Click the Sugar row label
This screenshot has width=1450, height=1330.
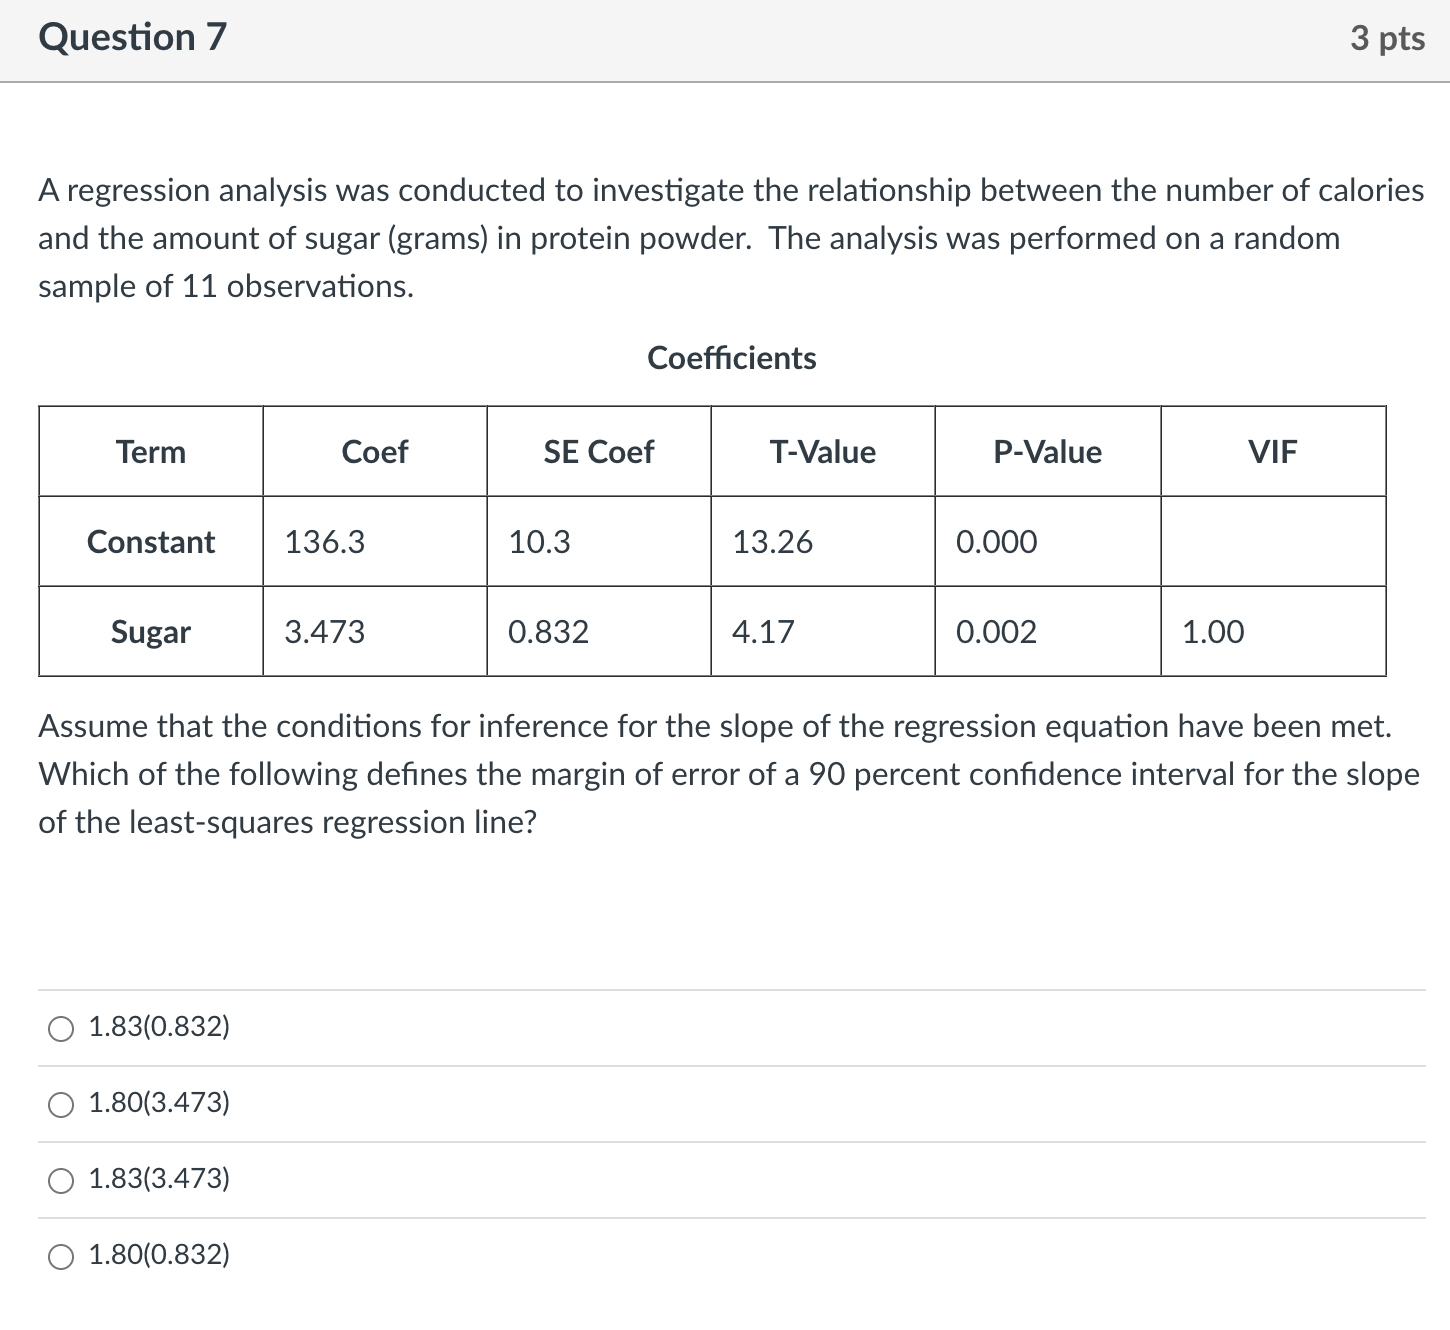pyautogui.click(x=150, y=632)
